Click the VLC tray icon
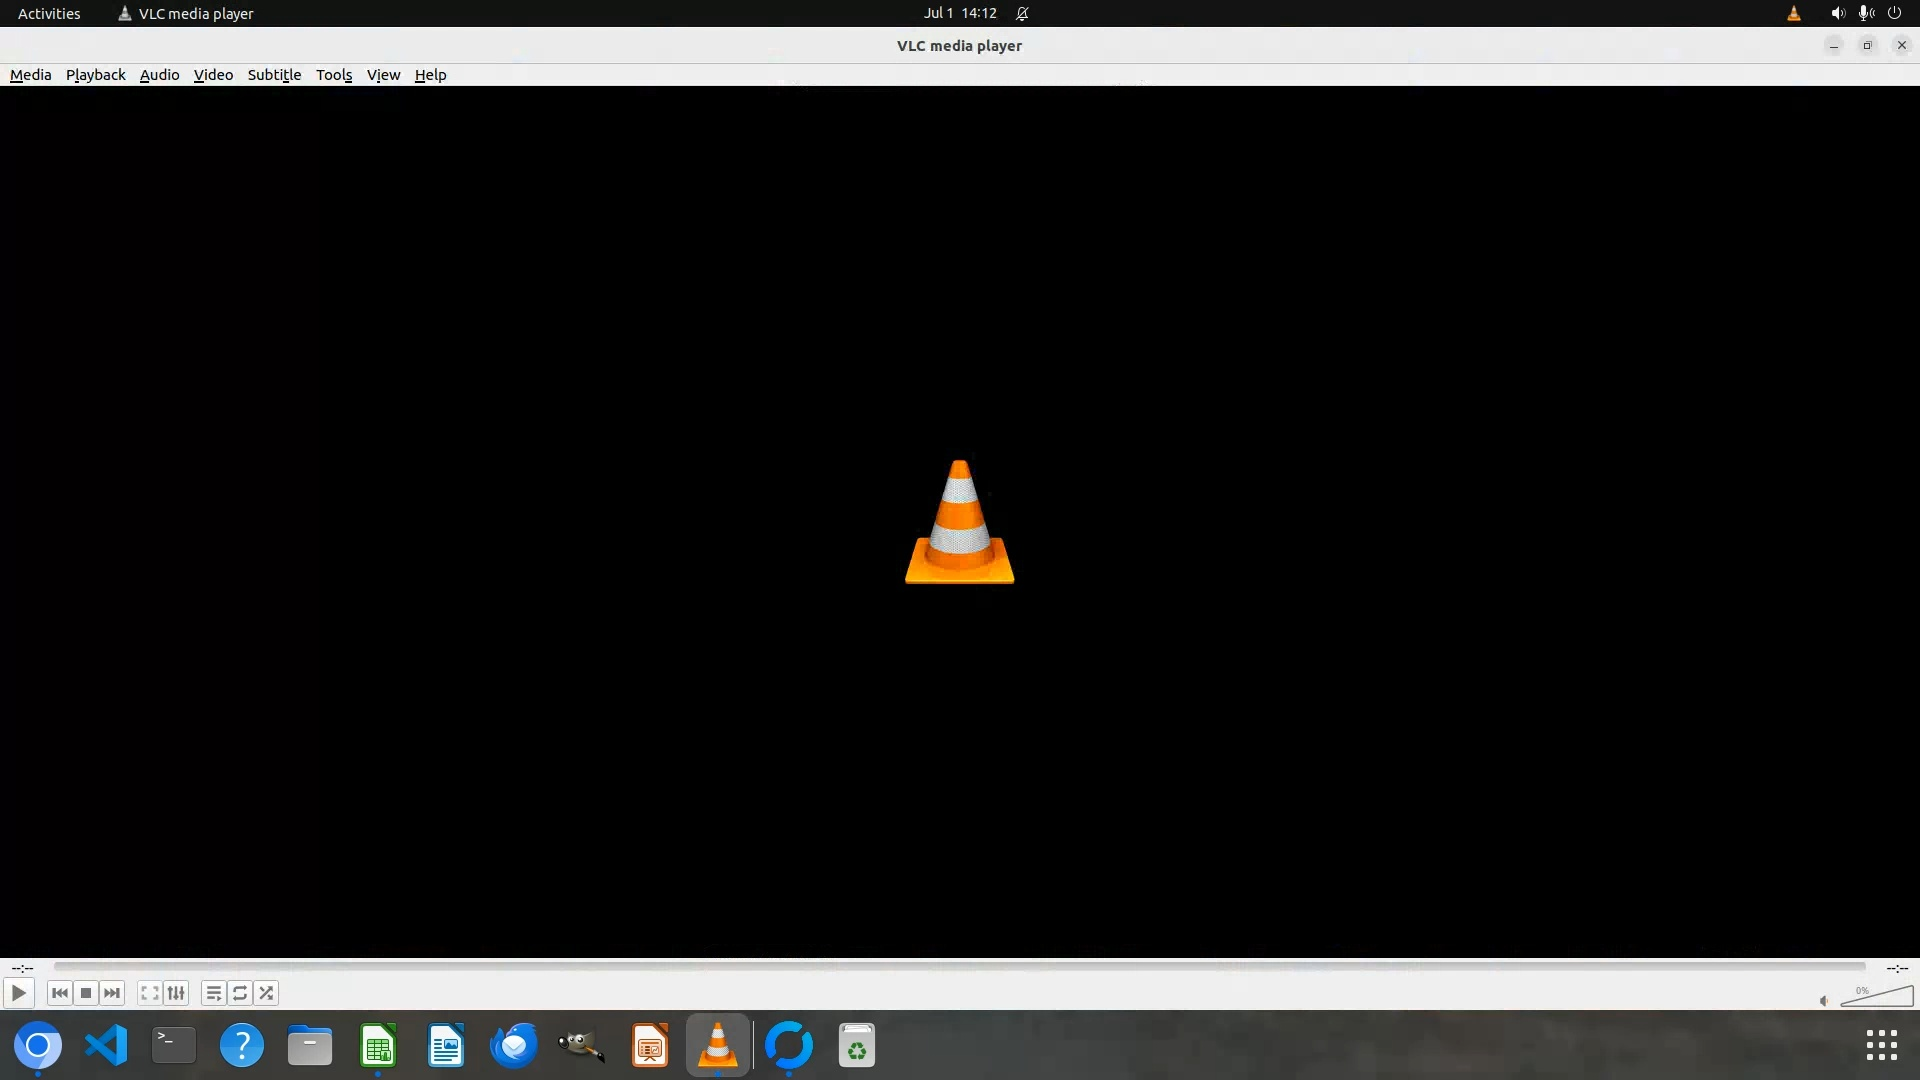 [x=1794, y=13]
